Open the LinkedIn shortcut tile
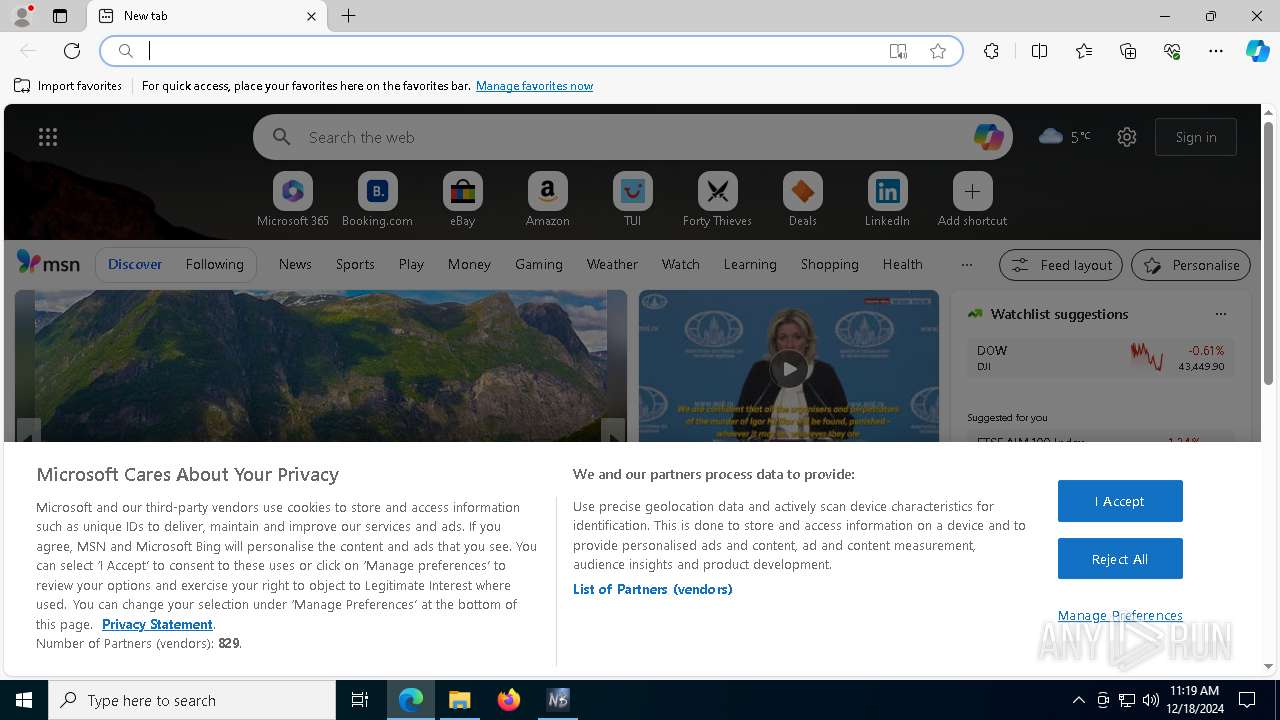 click(887, 200)
